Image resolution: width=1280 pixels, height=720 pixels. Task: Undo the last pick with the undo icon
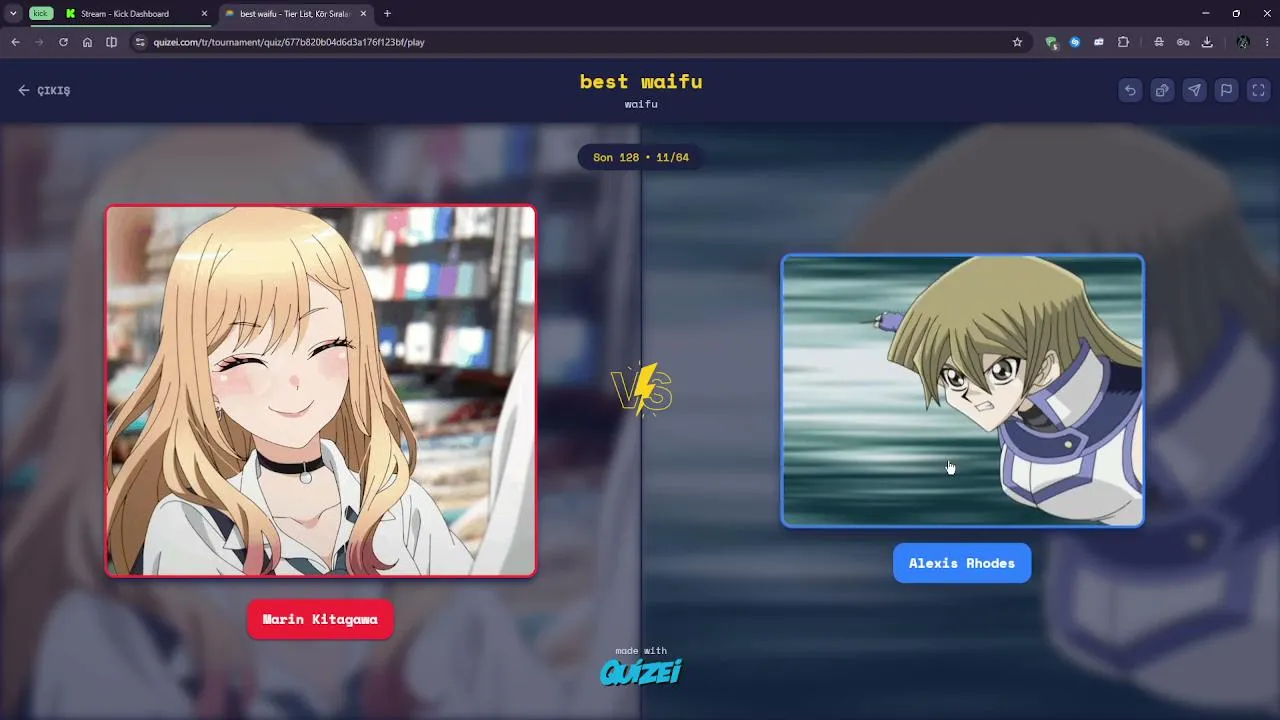point(1130,90)
